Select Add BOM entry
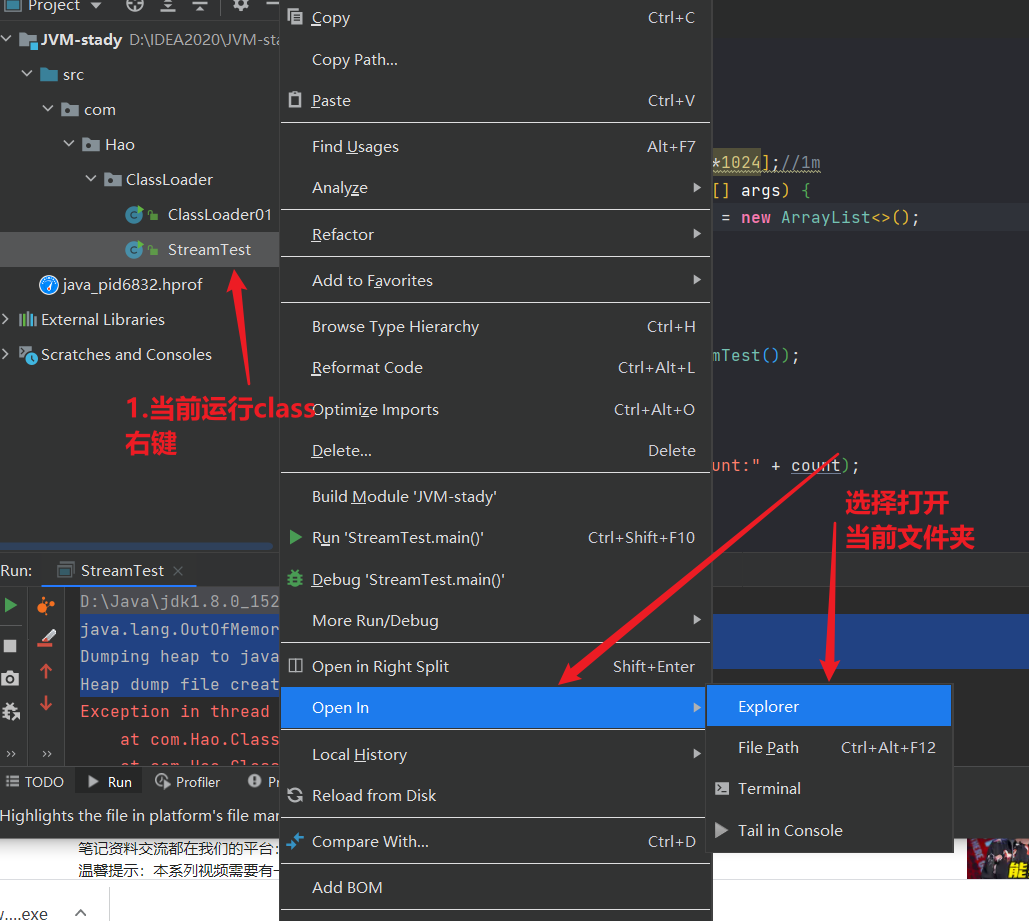The height and width of the screenshot is (921, 1029). (495, 888)
